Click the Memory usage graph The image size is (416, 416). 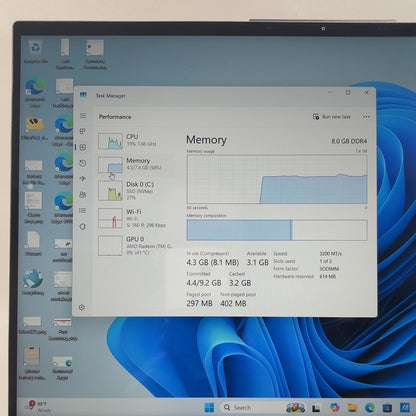277,179
